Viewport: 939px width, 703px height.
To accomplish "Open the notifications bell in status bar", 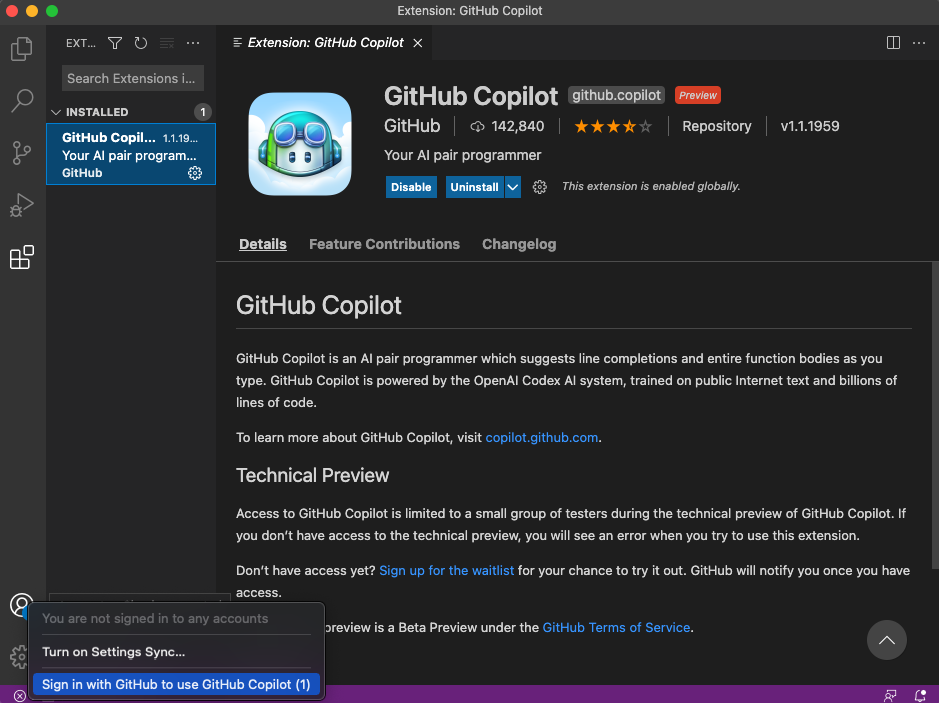I will coord(920,695).
